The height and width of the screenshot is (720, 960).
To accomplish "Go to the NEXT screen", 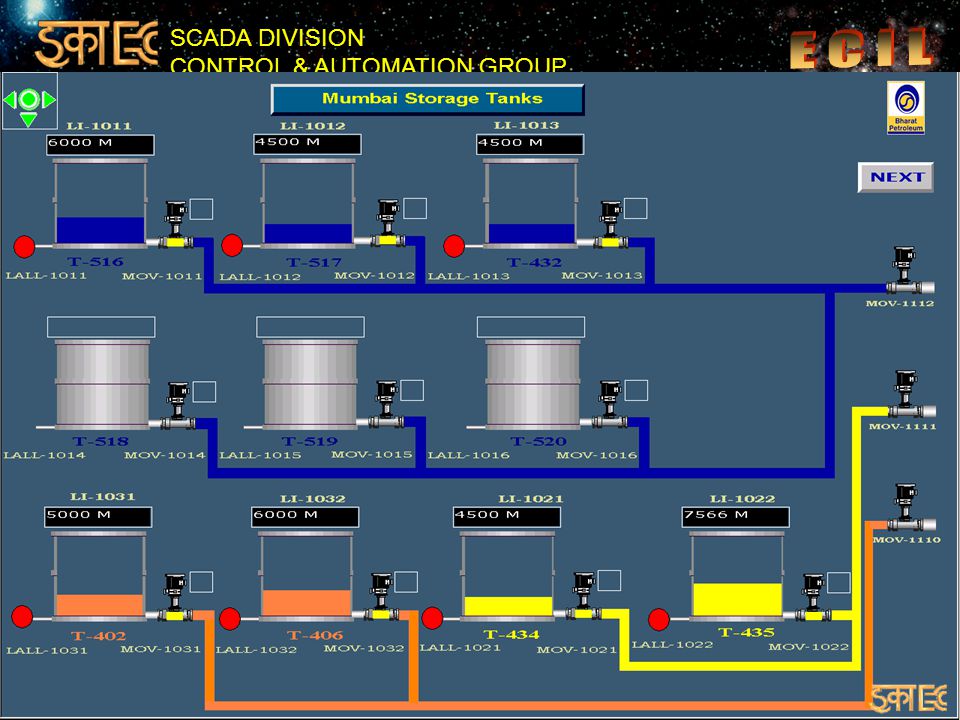I will click(x=896, y=178).
